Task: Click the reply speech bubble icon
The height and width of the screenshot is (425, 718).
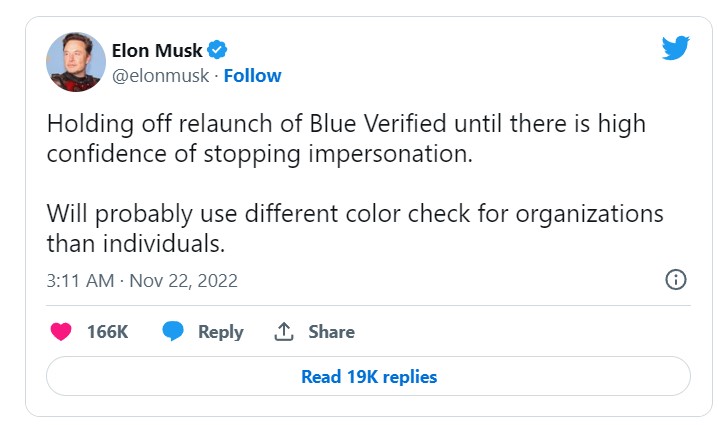Action: [x=173, y=332]
